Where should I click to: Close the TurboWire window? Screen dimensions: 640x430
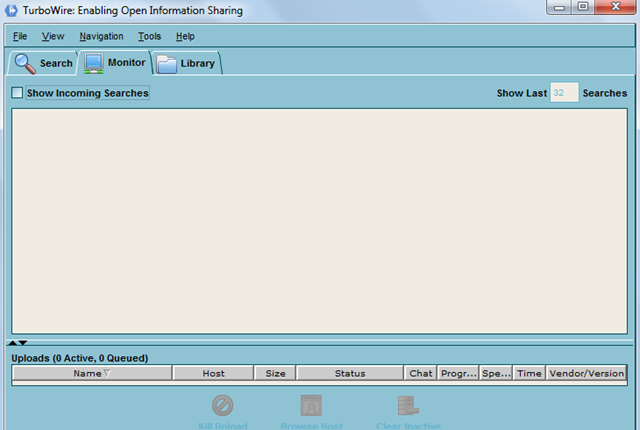point(616,7)
